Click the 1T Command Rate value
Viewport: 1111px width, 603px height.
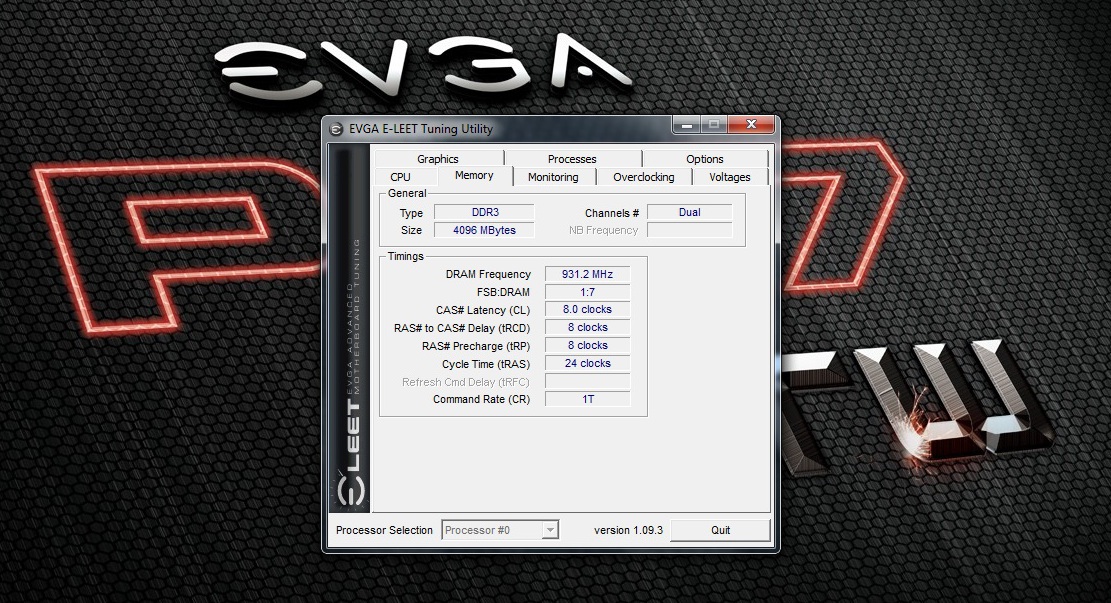(587, 400)
